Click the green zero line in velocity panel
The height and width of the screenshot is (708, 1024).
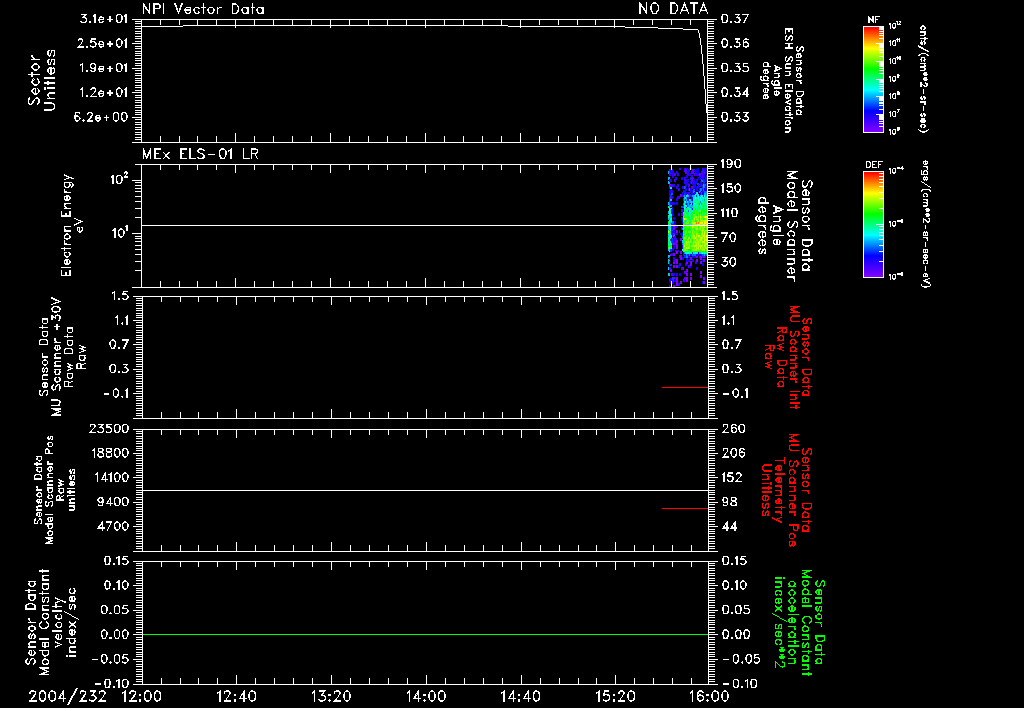(x=425, y=634)
